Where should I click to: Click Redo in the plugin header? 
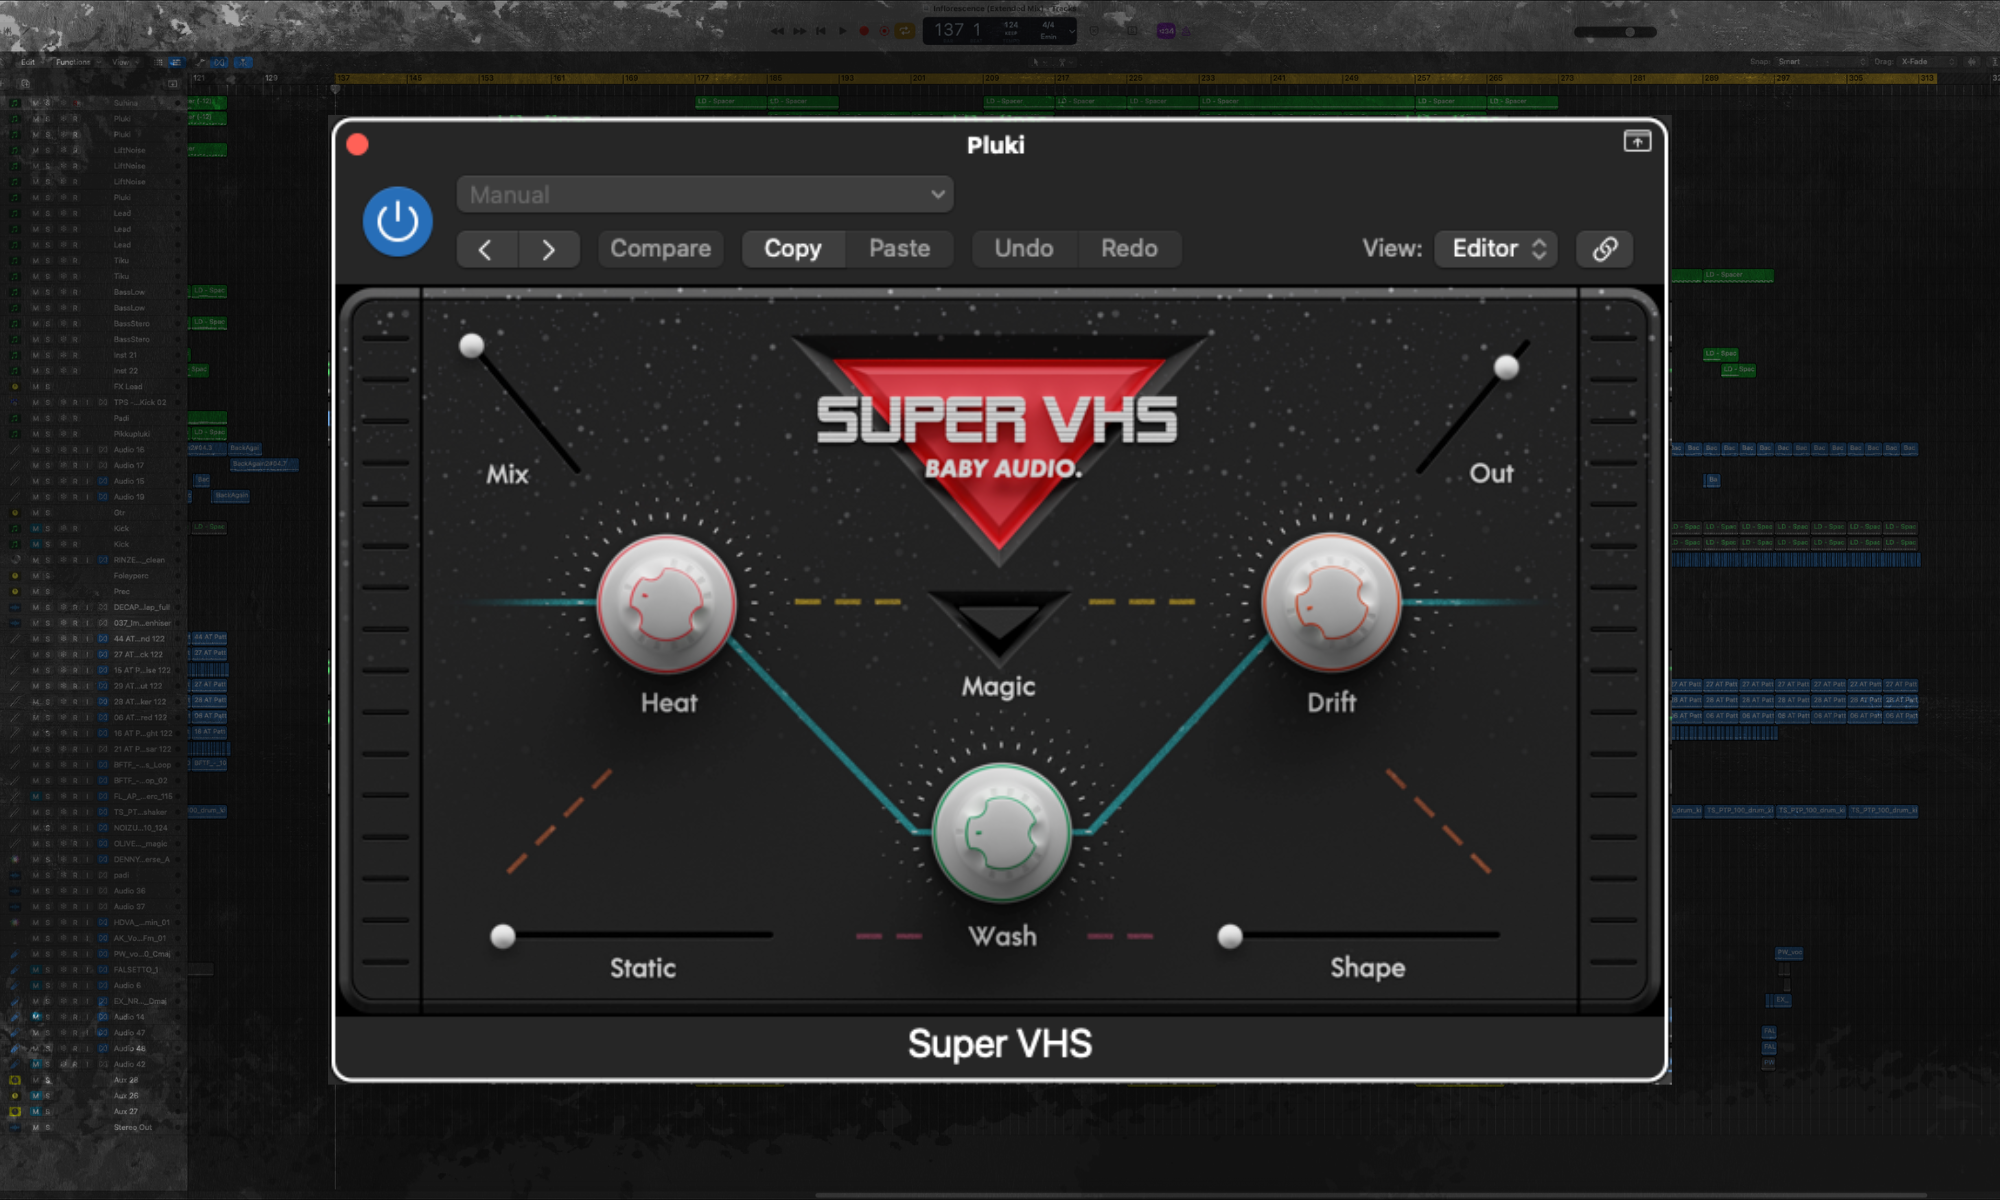pyautogui.click(x=1129, y=249)
